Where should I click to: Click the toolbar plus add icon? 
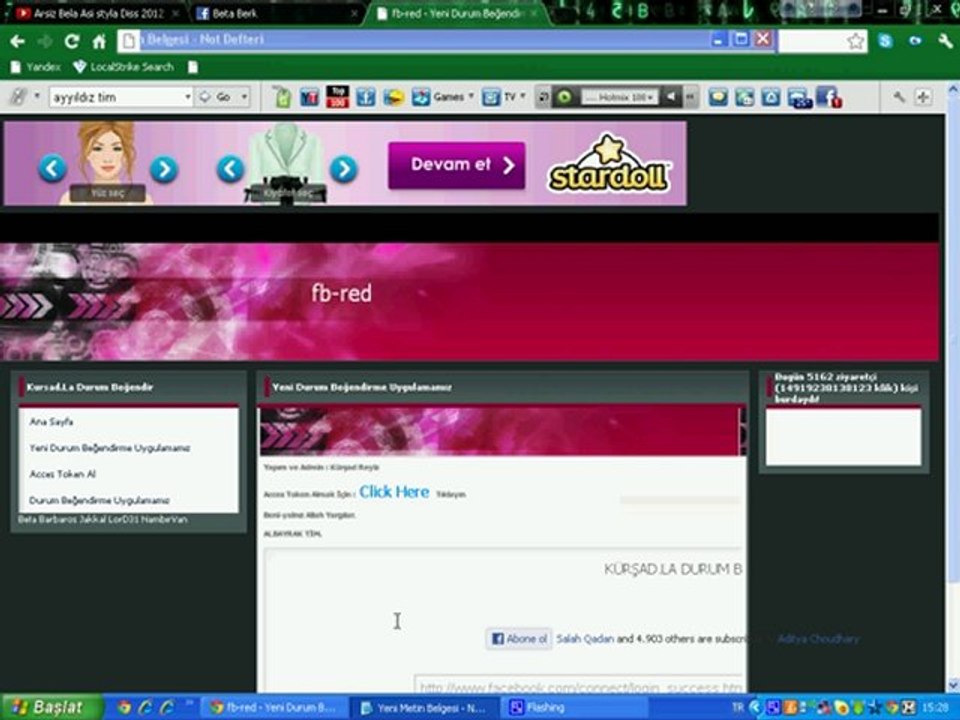923,97
